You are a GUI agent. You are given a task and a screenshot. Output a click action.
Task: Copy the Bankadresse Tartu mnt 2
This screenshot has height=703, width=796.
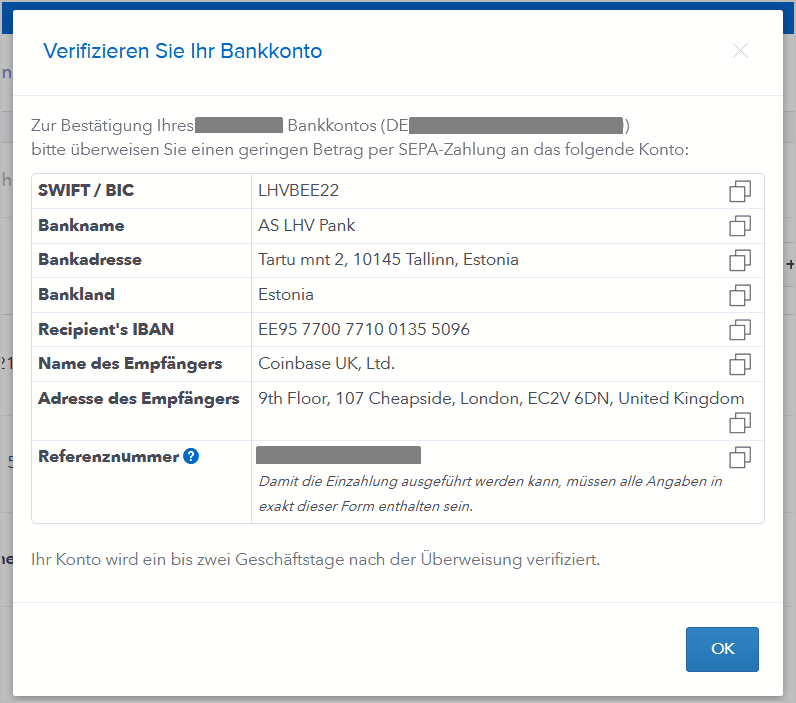coord(740,260)
